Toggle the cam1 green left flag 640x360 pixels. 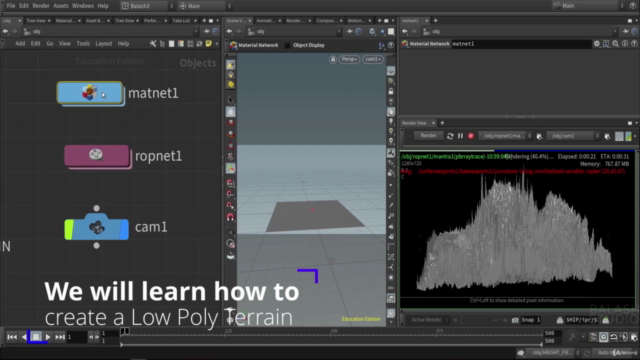click(x=69, y=229)
